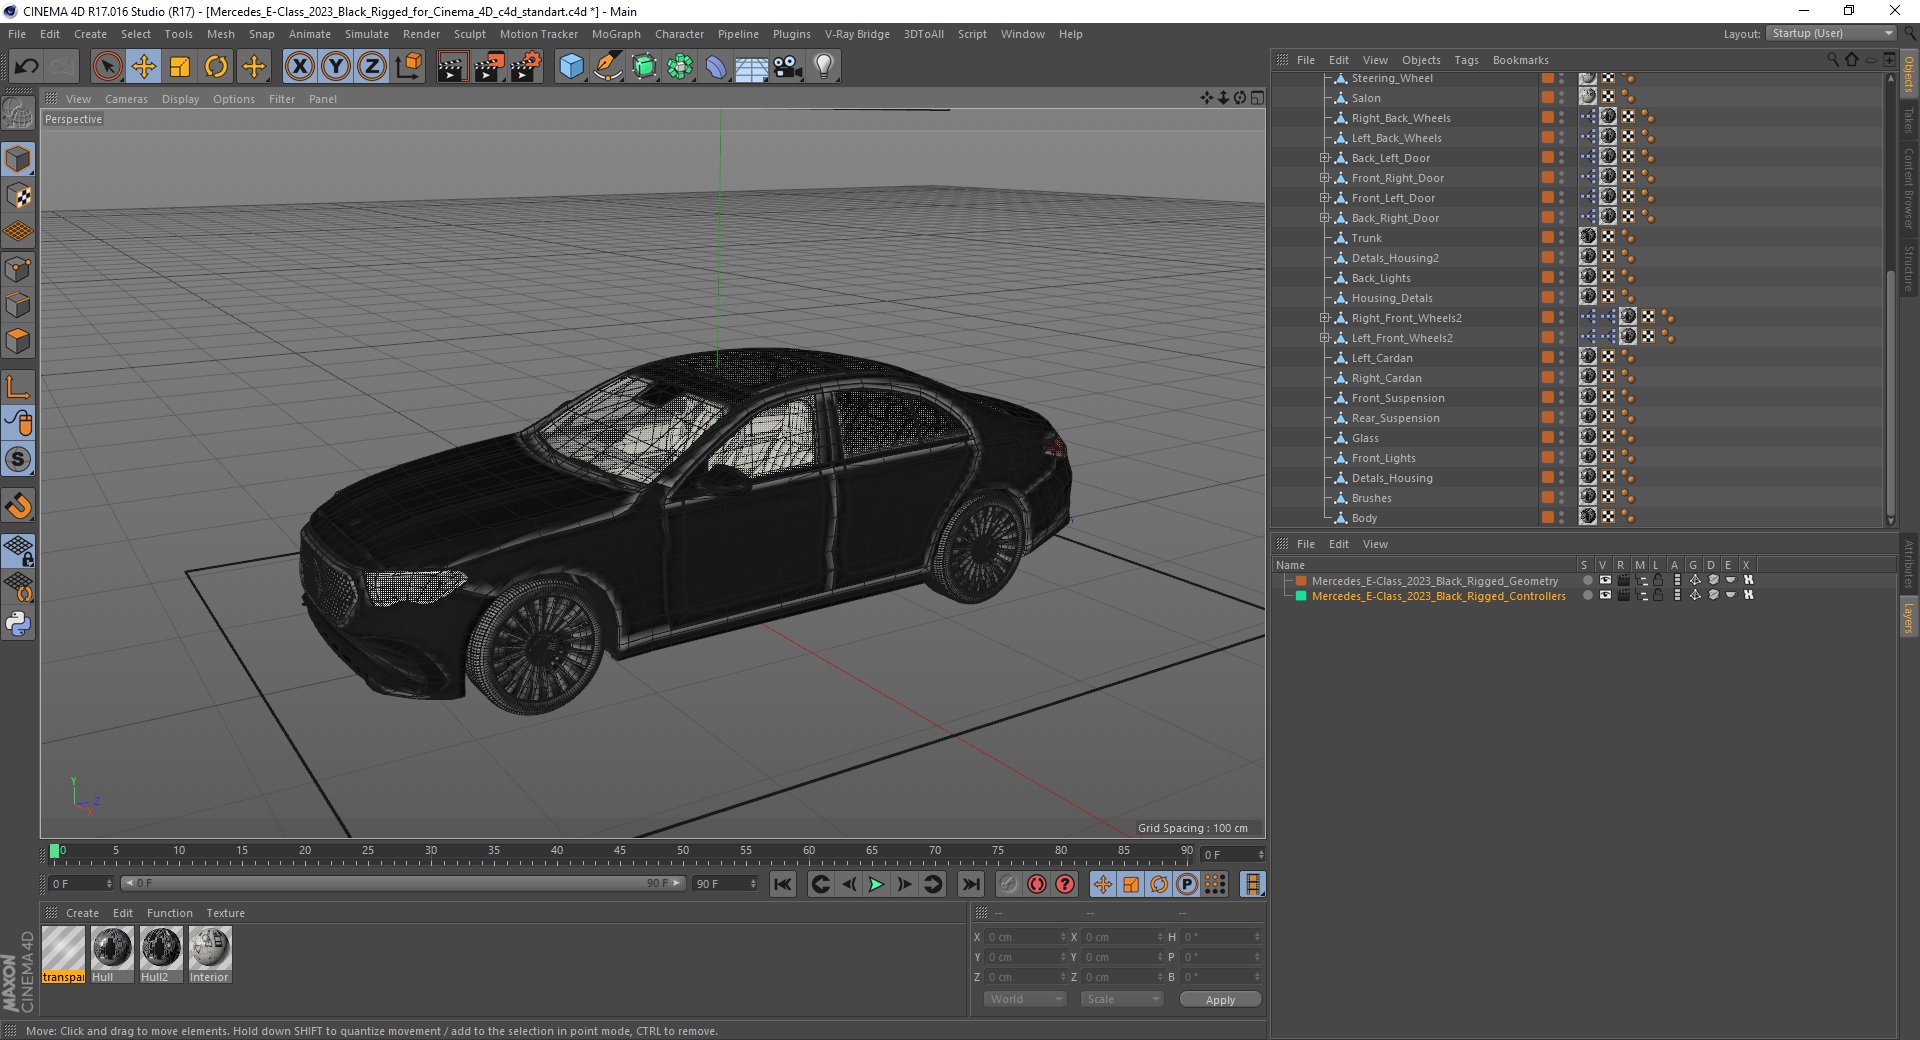
Task: Open the Character menu
Action: tap(679, 34)
